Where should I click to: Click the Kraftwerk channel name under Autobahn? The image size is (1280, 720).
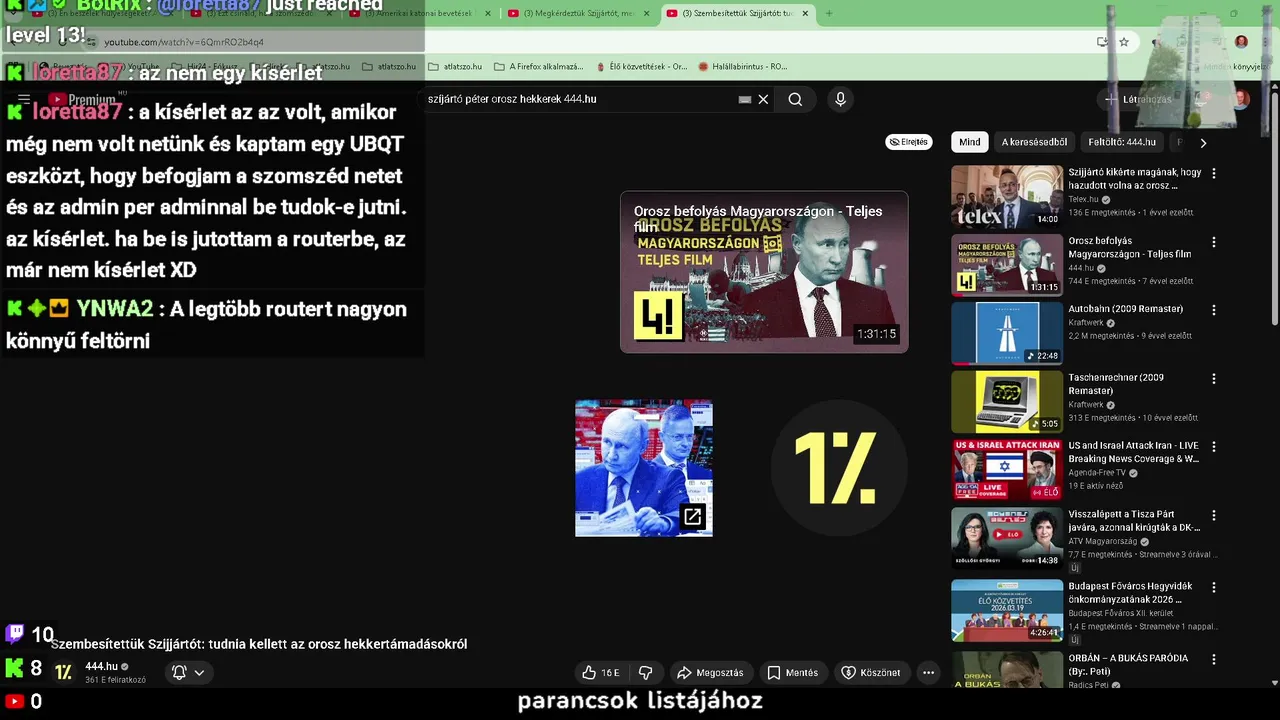[1085, 323]
